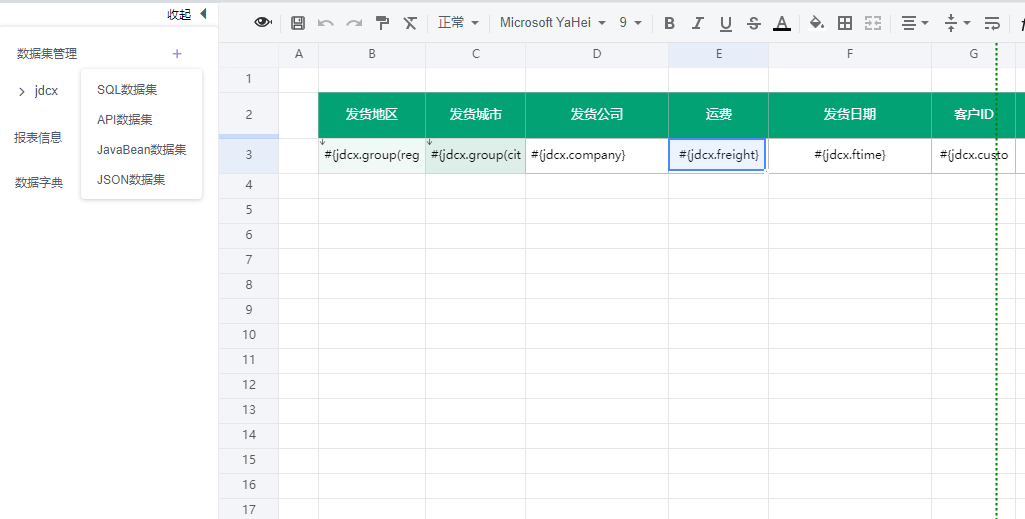Clear formatting with eraser icon
1025x519 pixels.
410,23
